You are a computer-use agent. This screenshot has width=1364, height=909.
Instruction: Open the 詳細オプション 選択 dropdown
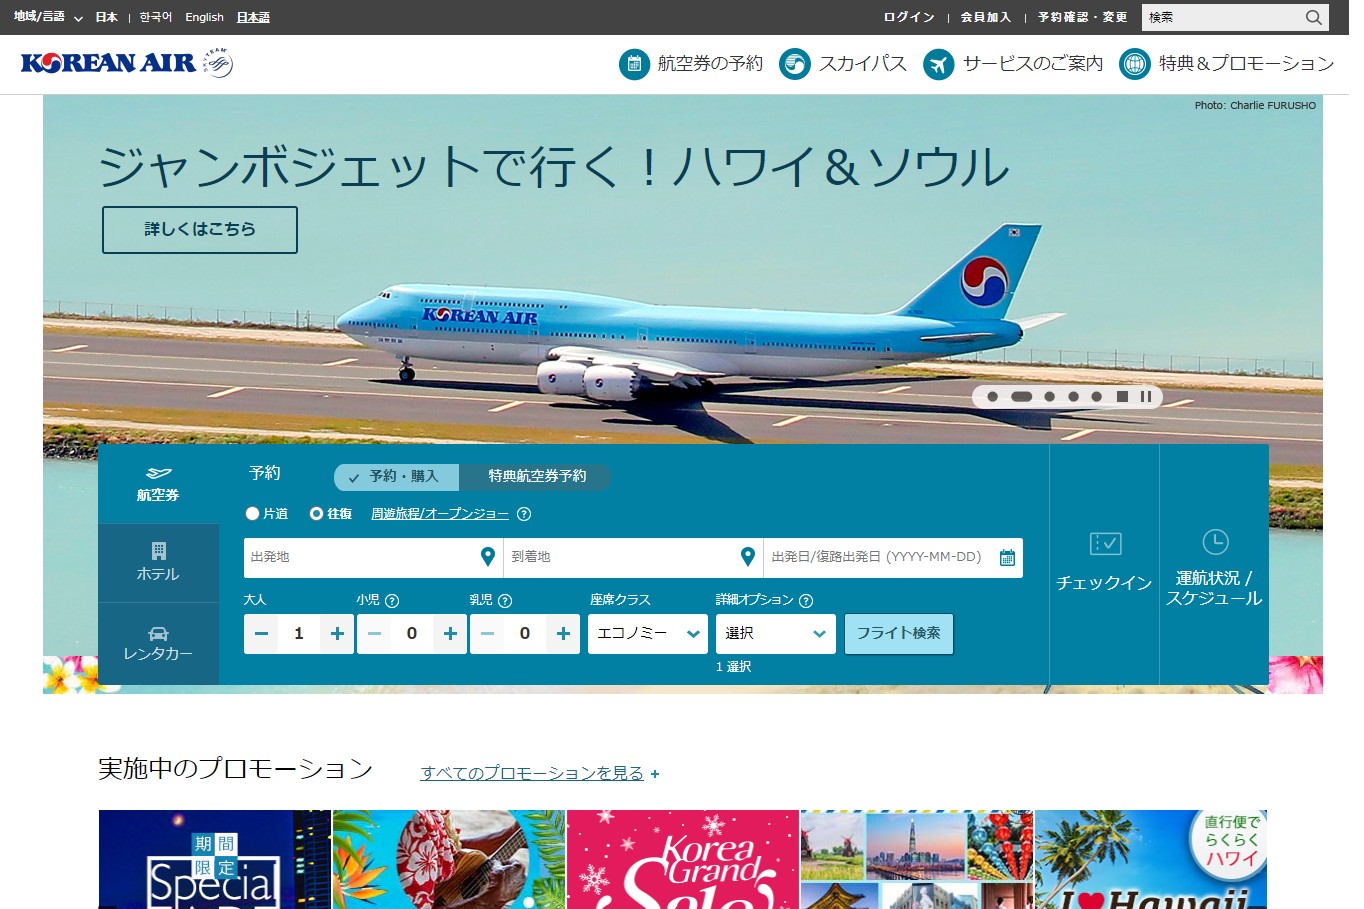coord(776,634)
